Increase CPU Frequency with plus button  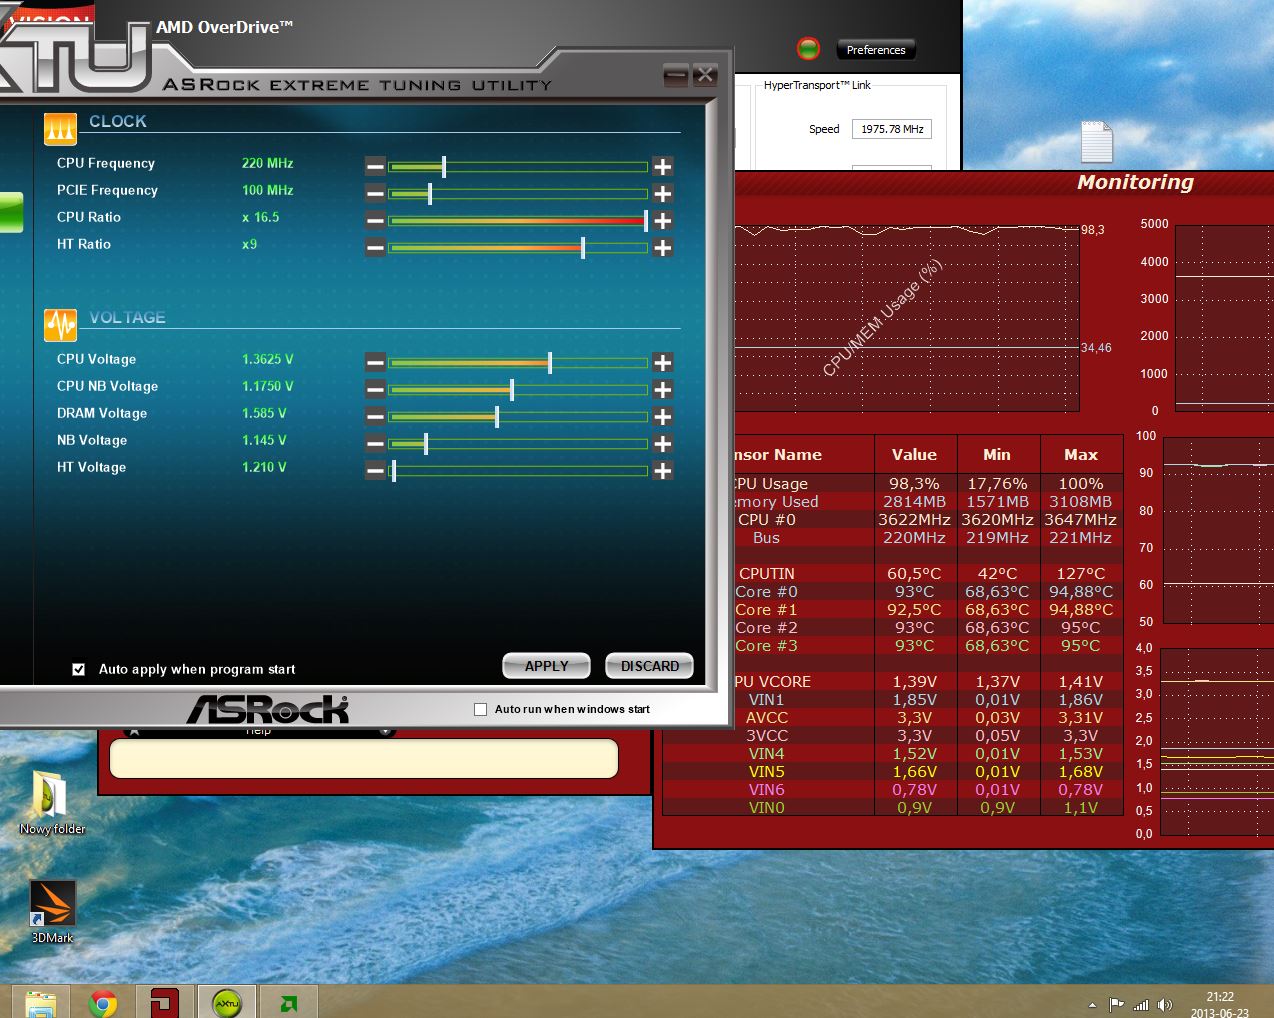(662, 166)
